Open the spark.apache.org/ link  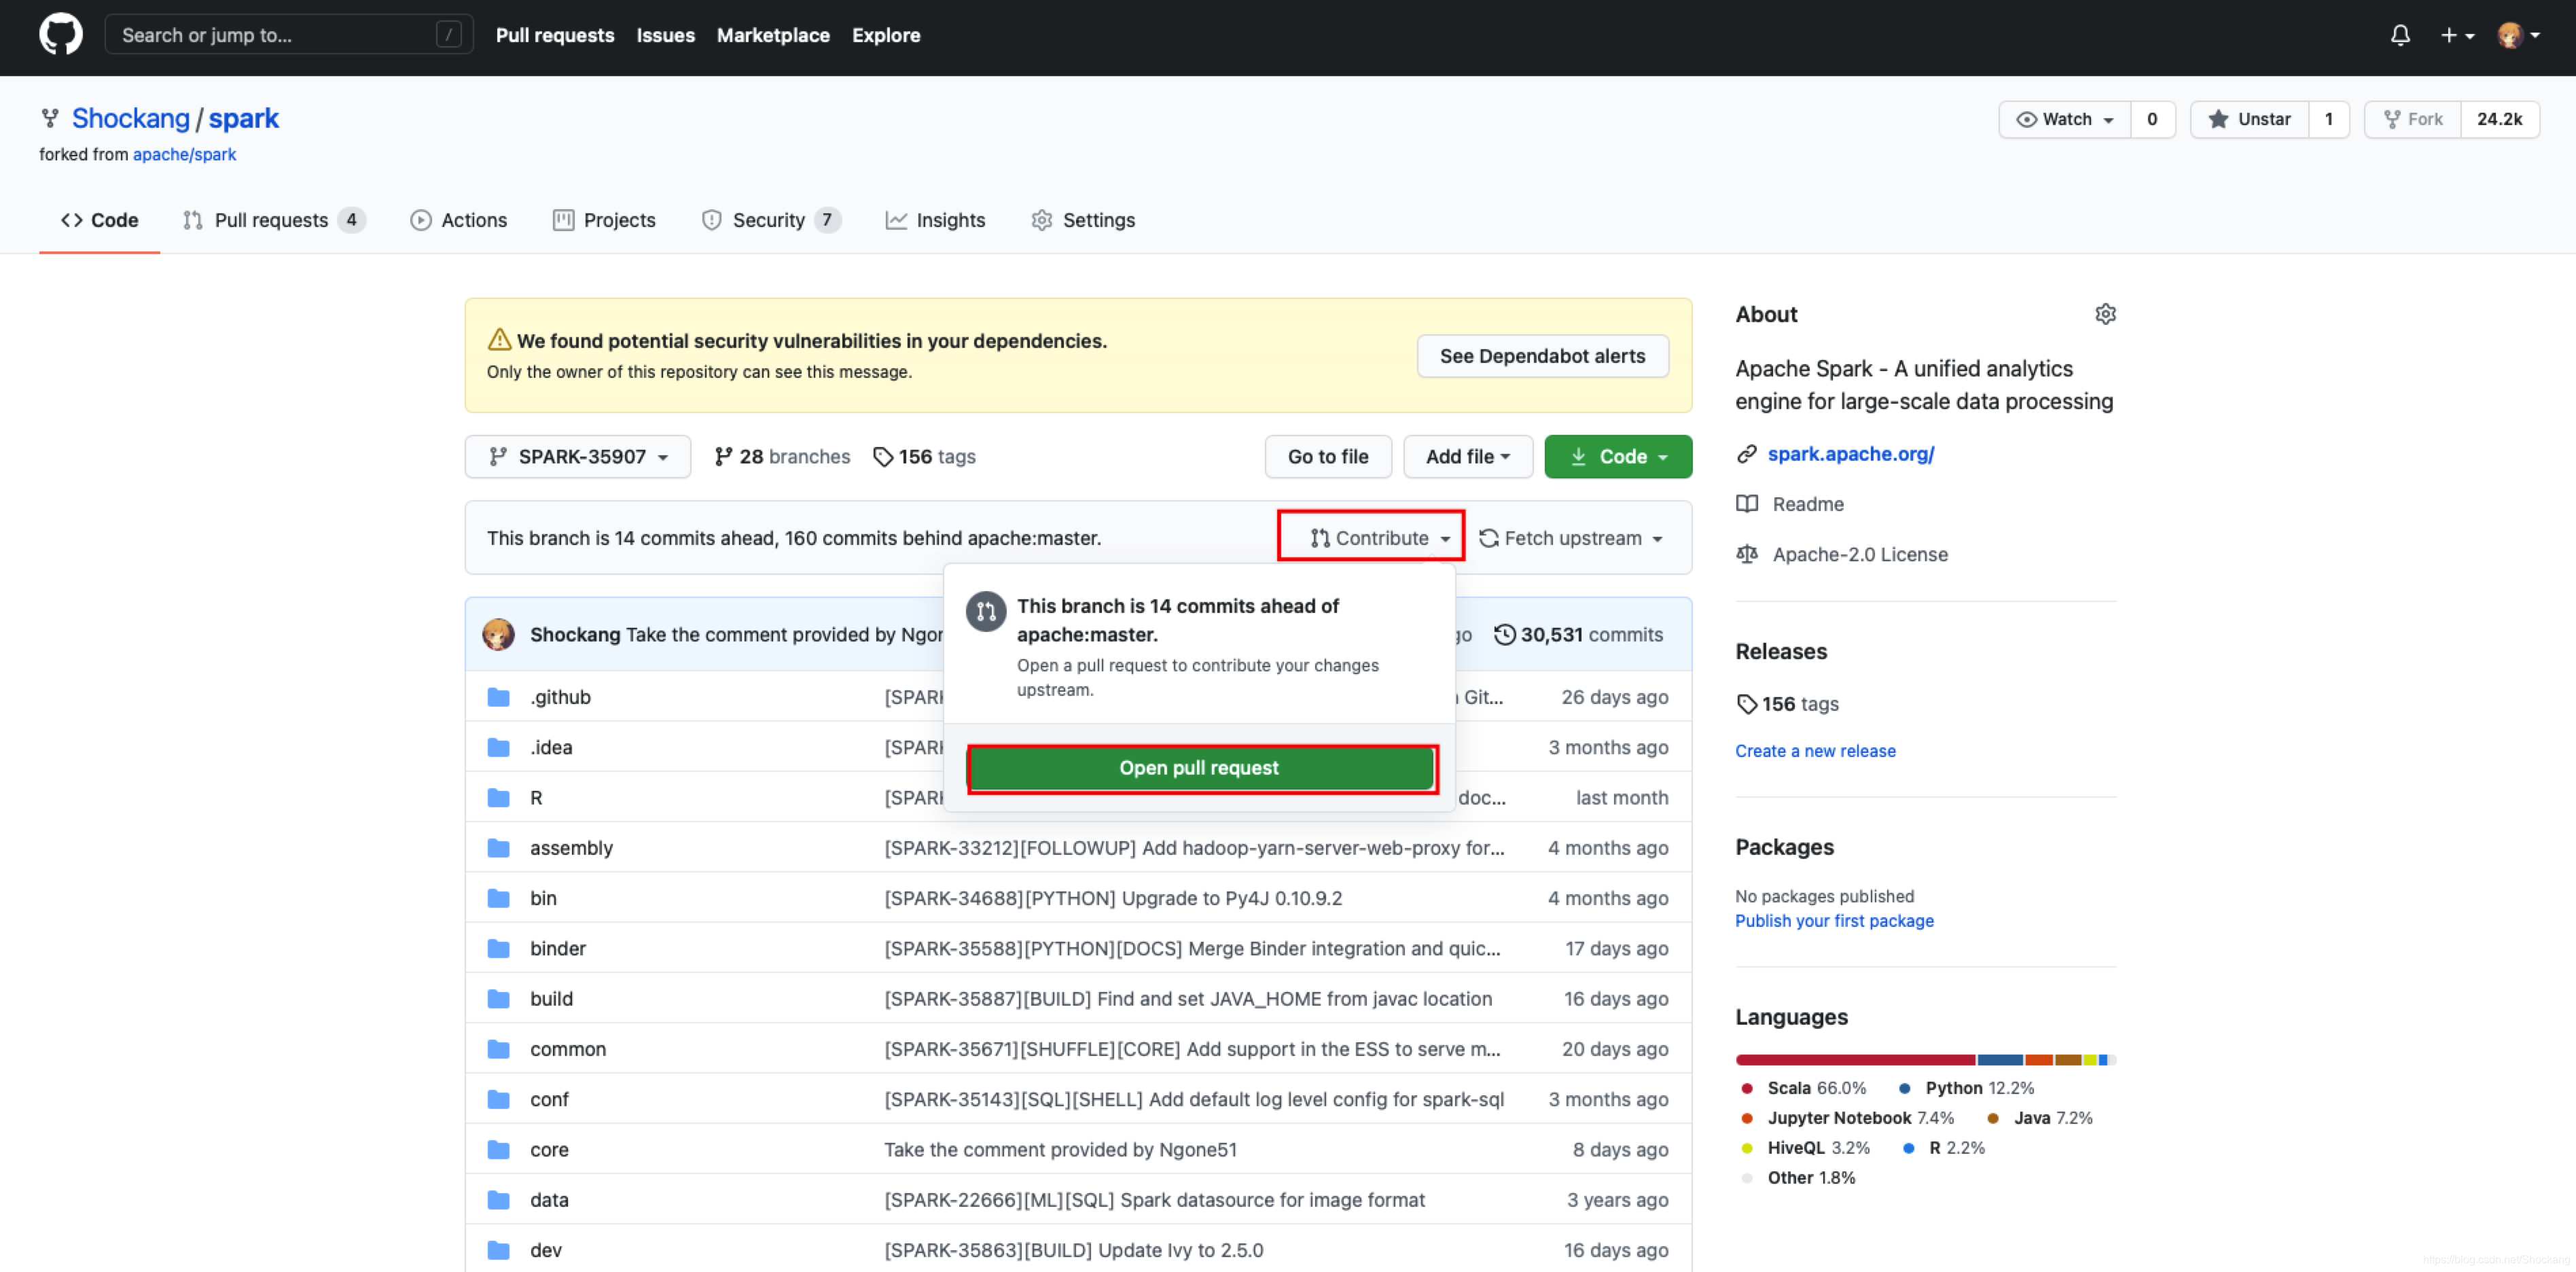(x=1850, y=454)
